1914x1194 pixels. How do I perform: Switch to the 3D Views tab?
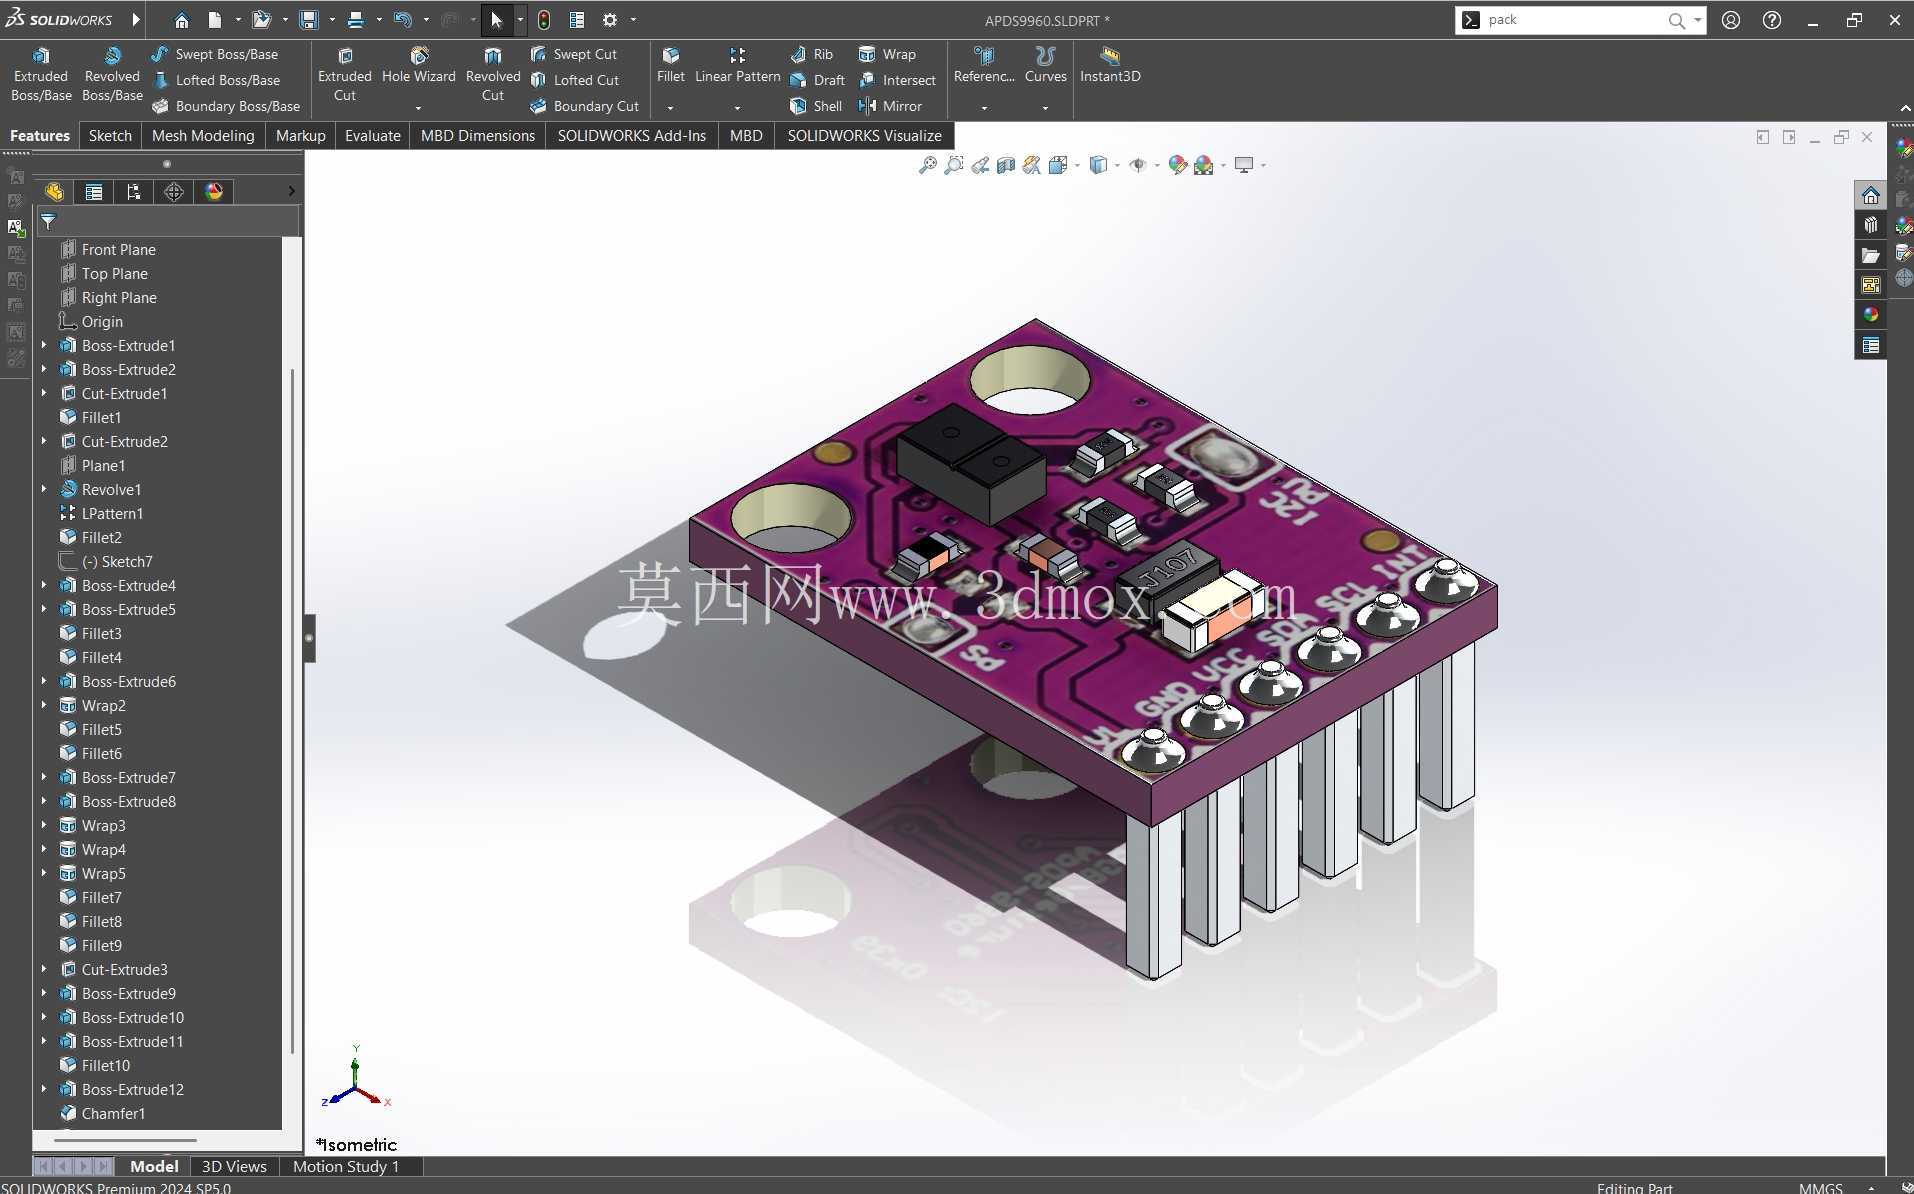pos(234,1166)
